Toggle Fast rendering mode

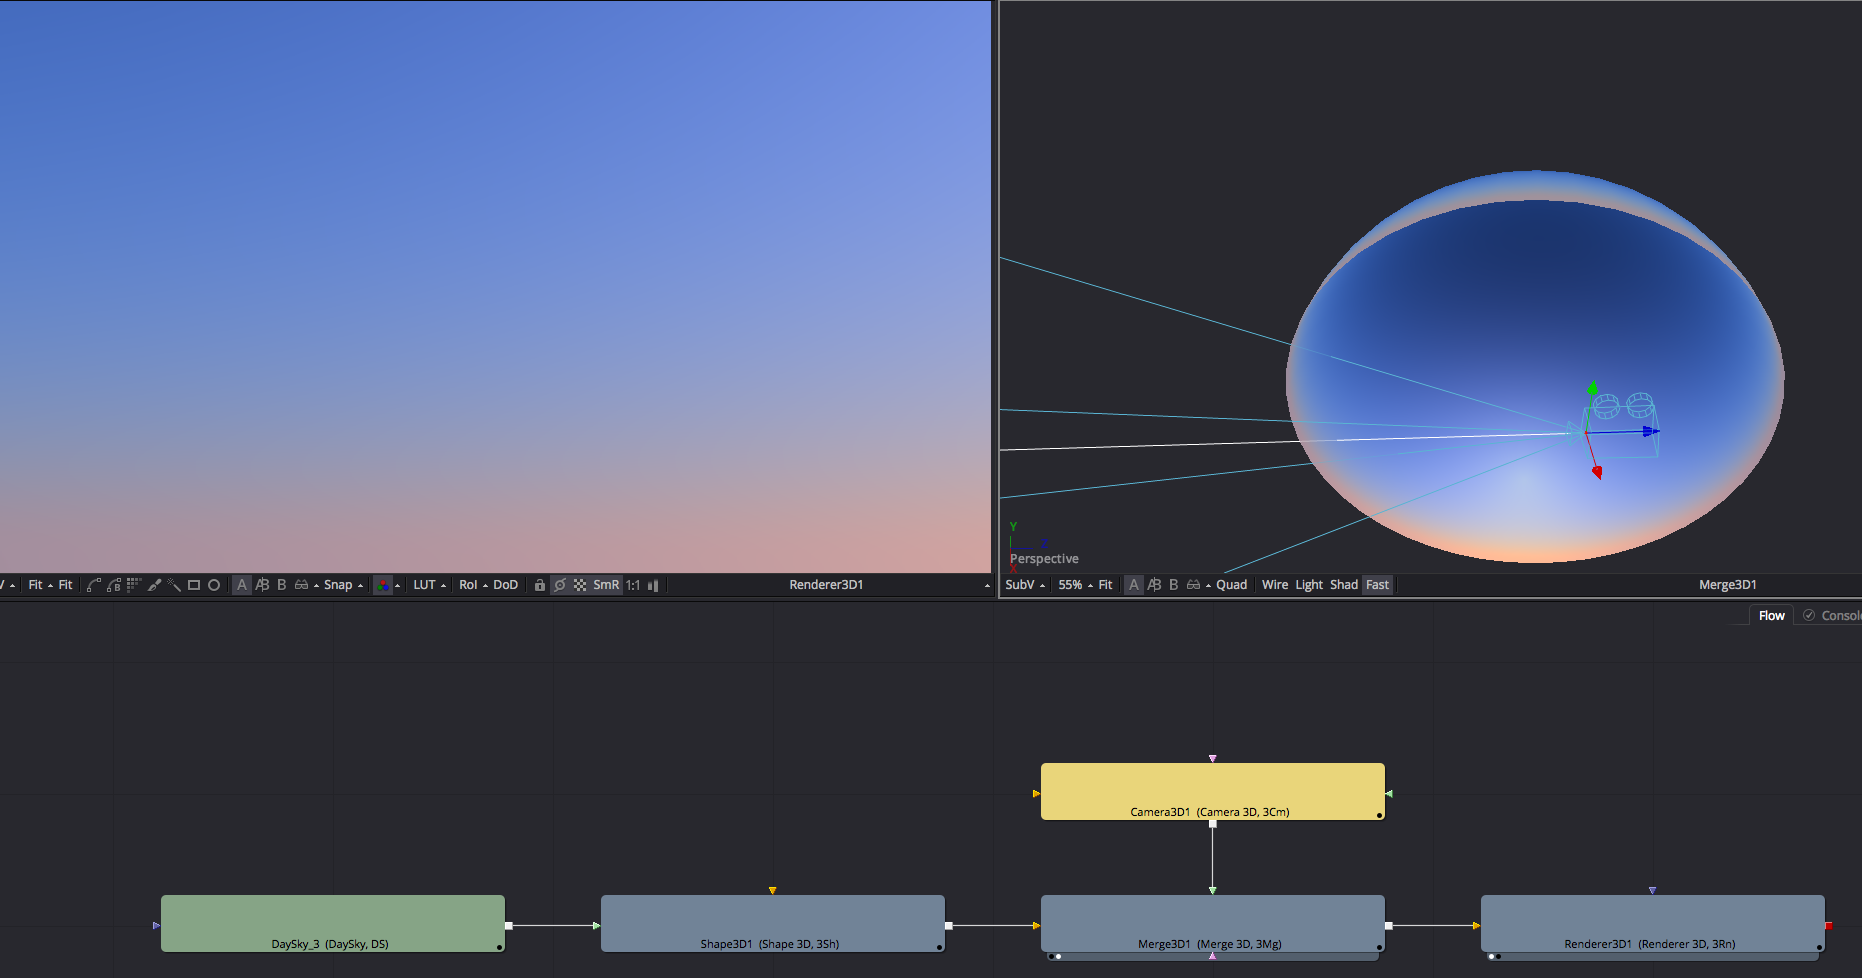pyautogui.click(x=1378, y=585)
